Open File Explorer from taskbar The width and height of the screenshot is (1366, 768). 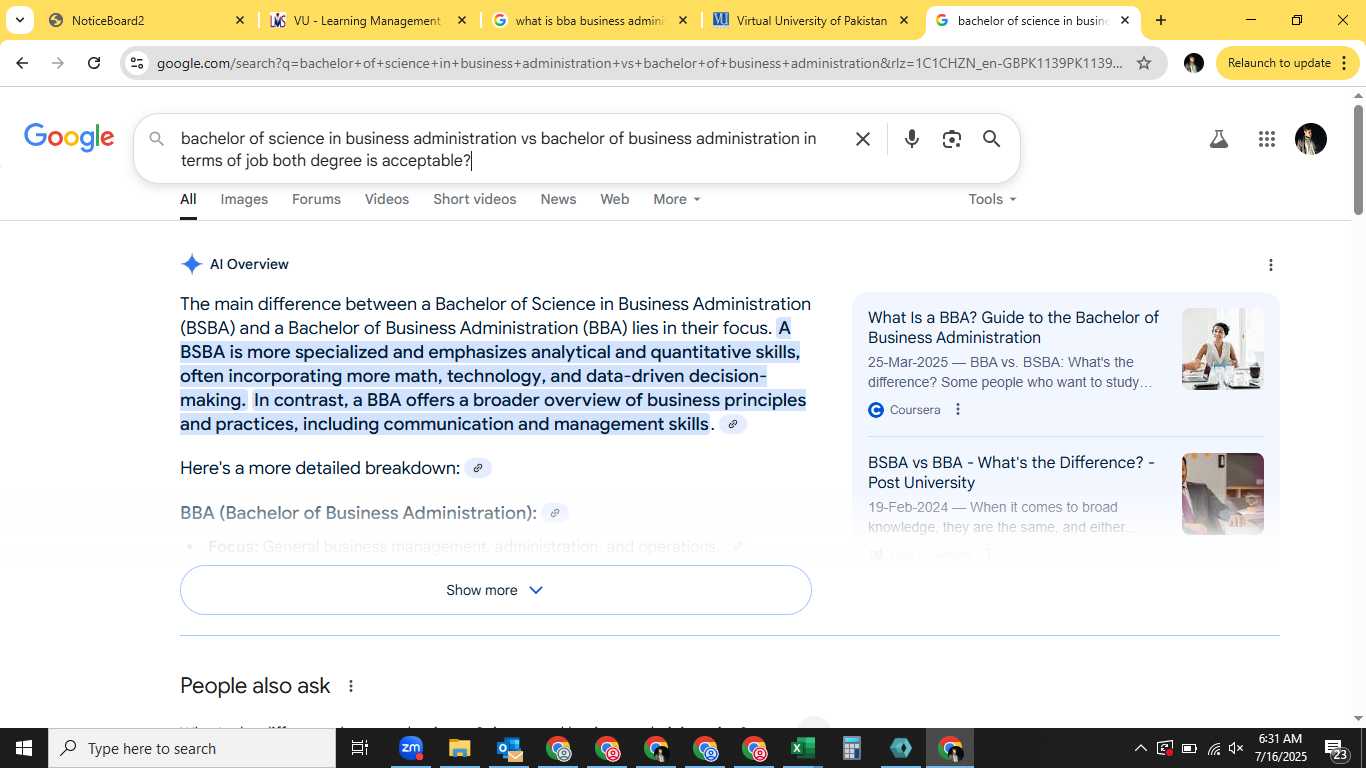click(459, 748)
